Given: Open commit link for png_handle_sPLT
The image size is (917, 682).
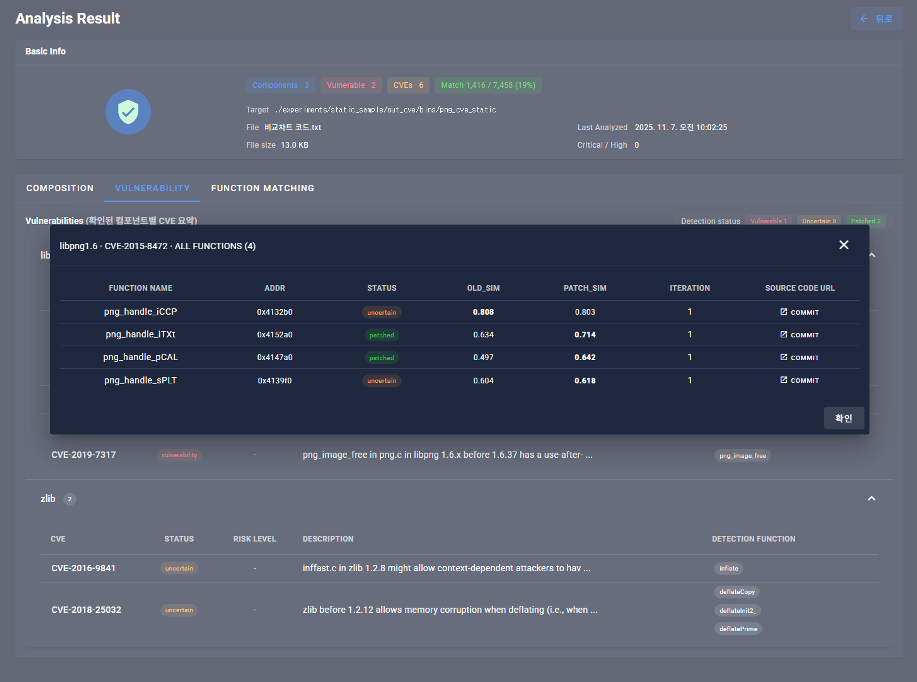Looking at the screenshot, I should pyautogui.click(x=799, y=381).
